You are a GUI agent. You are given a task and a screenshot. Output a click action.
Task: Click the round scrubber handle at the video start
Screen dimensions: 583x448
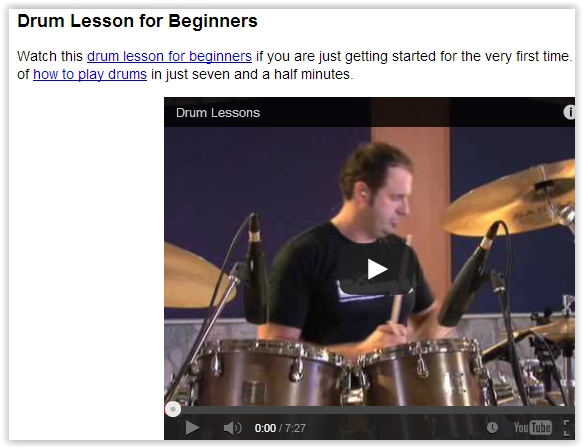(x=173, y=409)
